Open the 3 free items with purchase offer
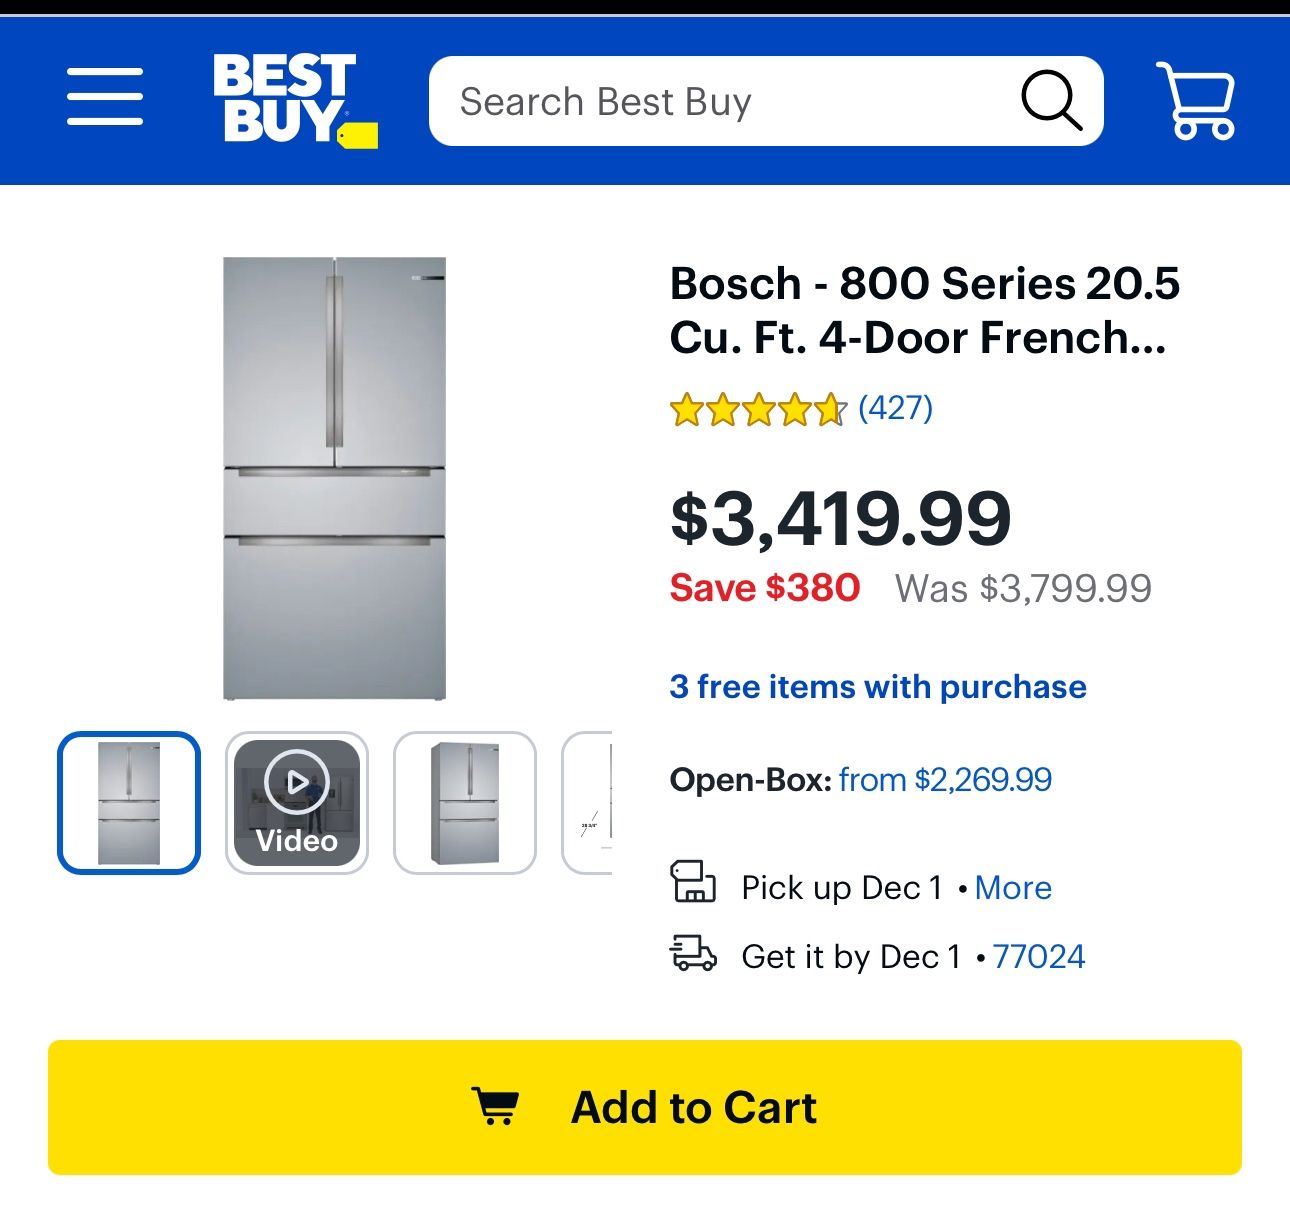The width and height of the screenshot is (1290, 1205). pyautogui.click(x=878, y=687)
